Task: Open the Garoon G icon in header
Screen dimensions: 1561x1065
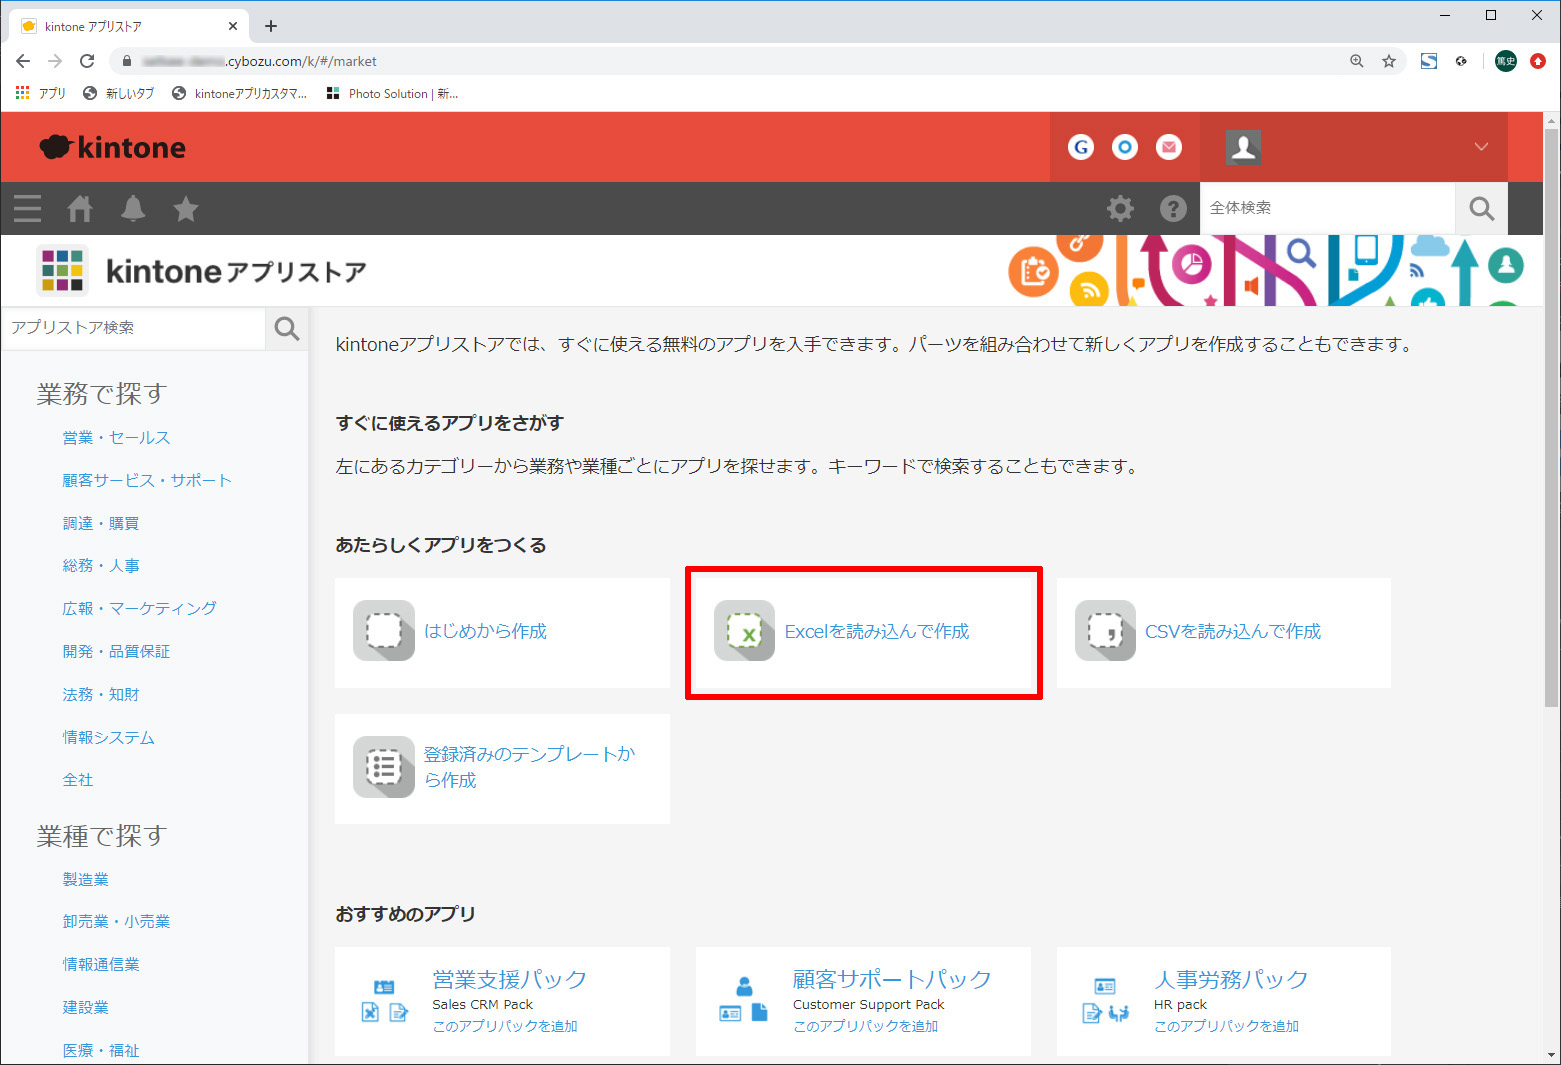Action: pos(1081,147)
